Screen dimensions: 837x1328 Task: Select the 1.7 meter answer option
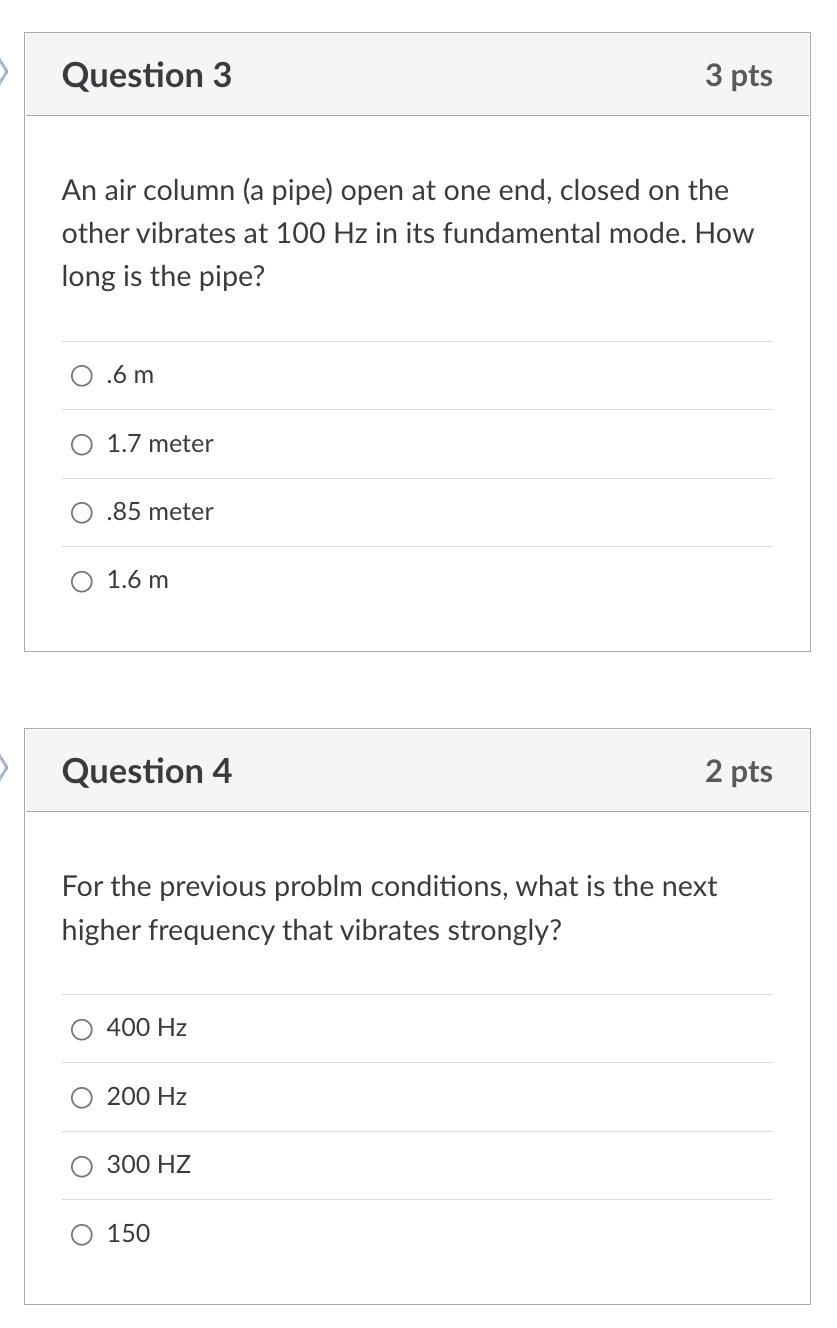(x=82, y=444)
